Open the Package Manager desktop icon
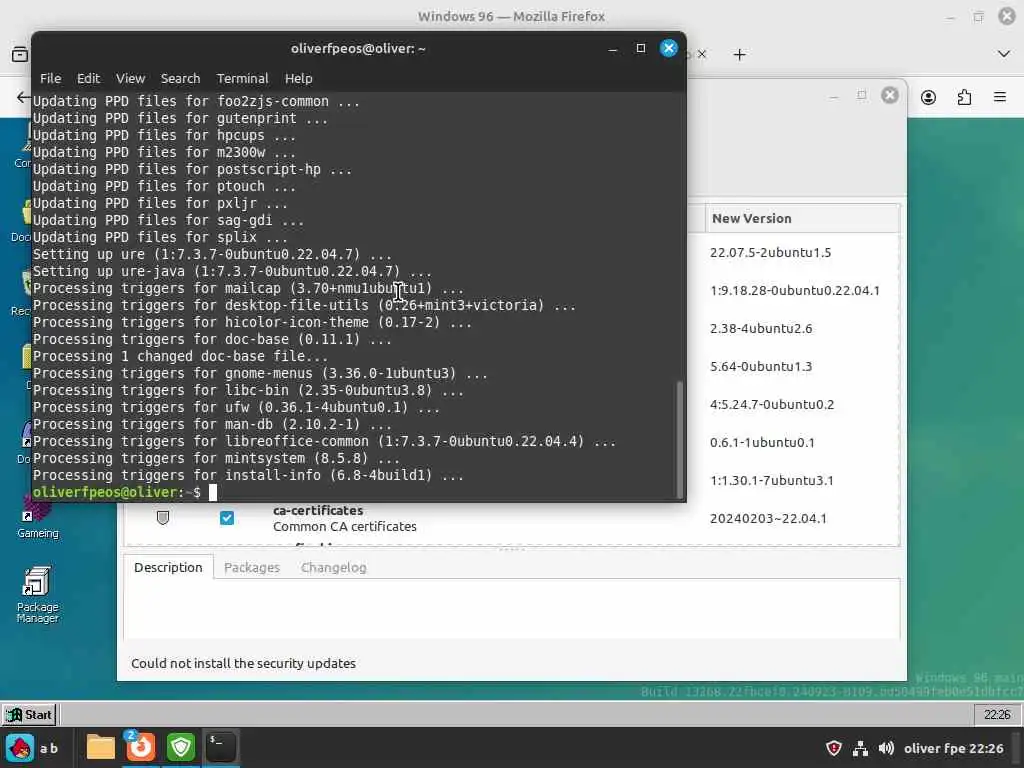 tap(37, 594)
